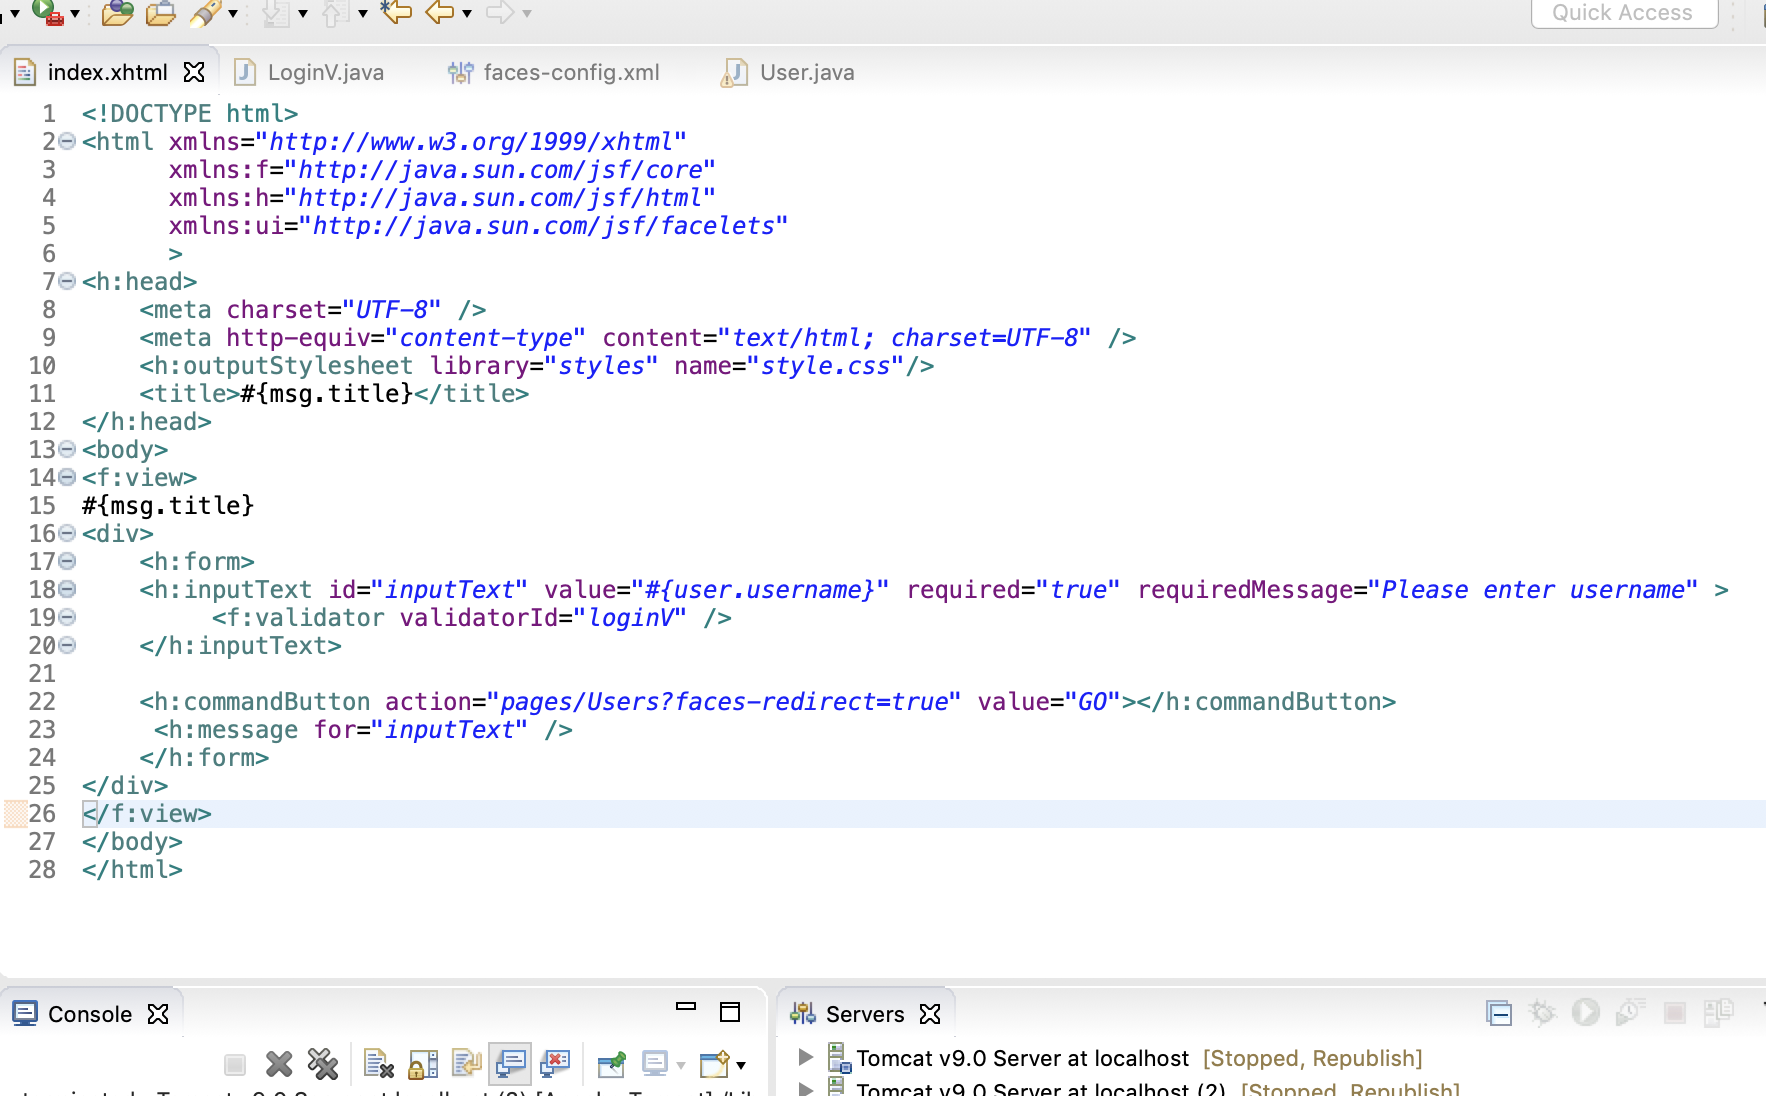Switch to the index.xhtml editor tab

(107, 72)
